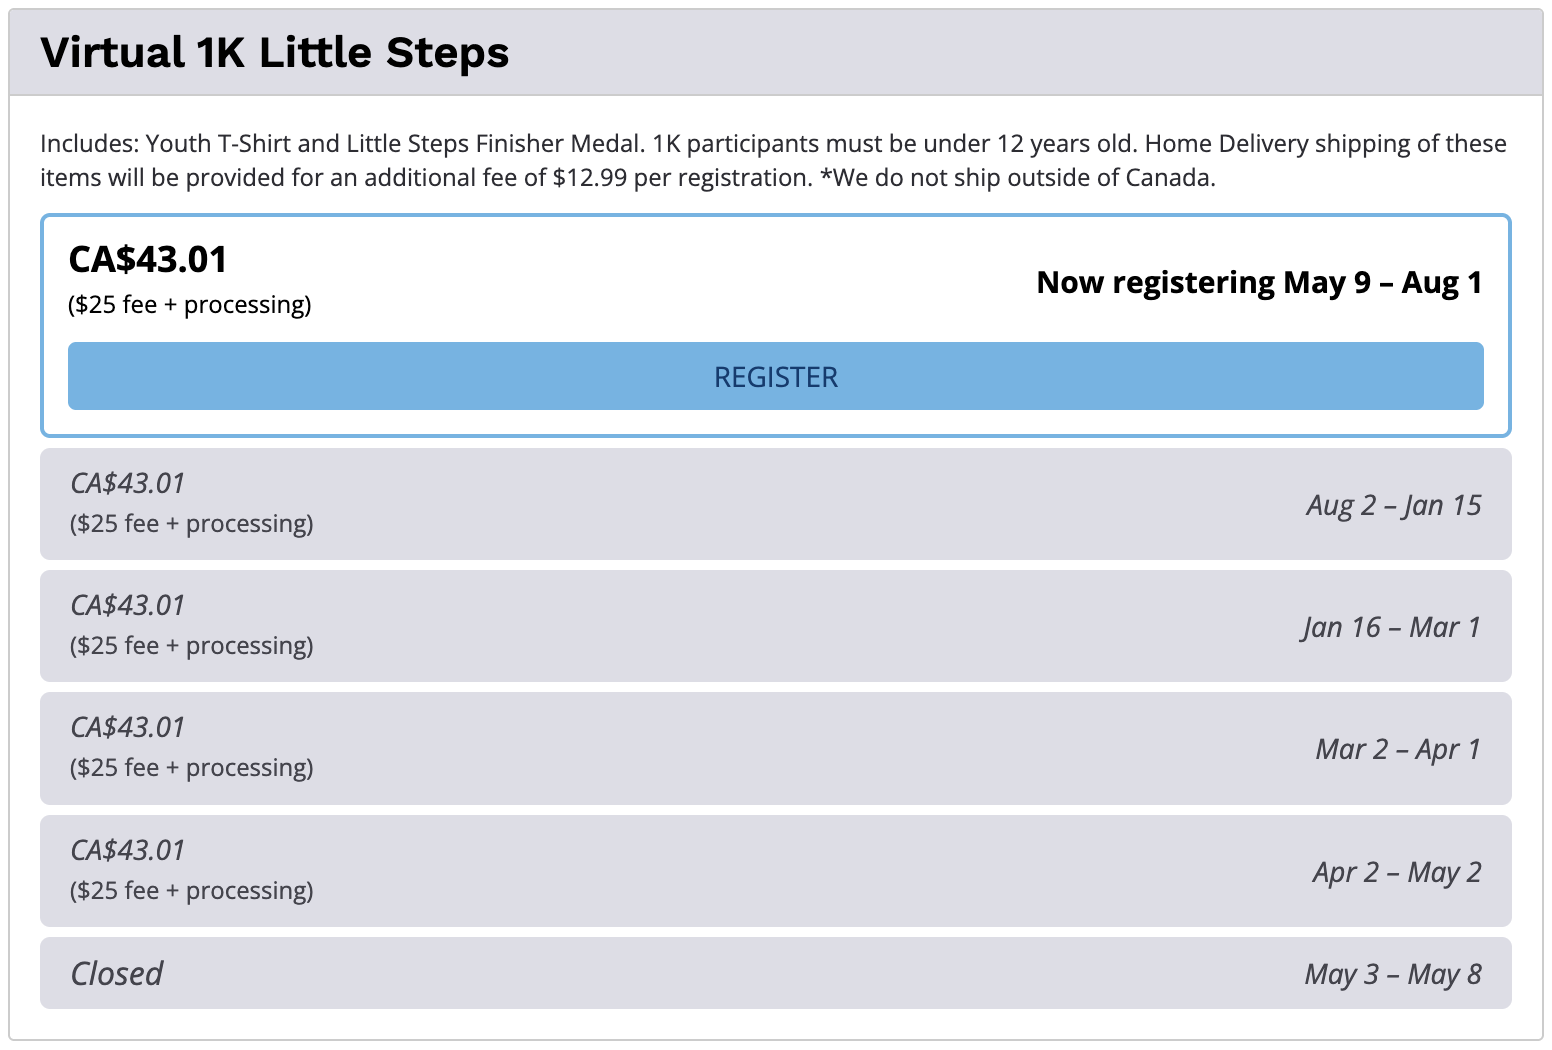Click the Now registering May 9 – Aug 1 text
Image resolution: width=1552 pixels, height=1050 pixels.
coord(1259,283)
